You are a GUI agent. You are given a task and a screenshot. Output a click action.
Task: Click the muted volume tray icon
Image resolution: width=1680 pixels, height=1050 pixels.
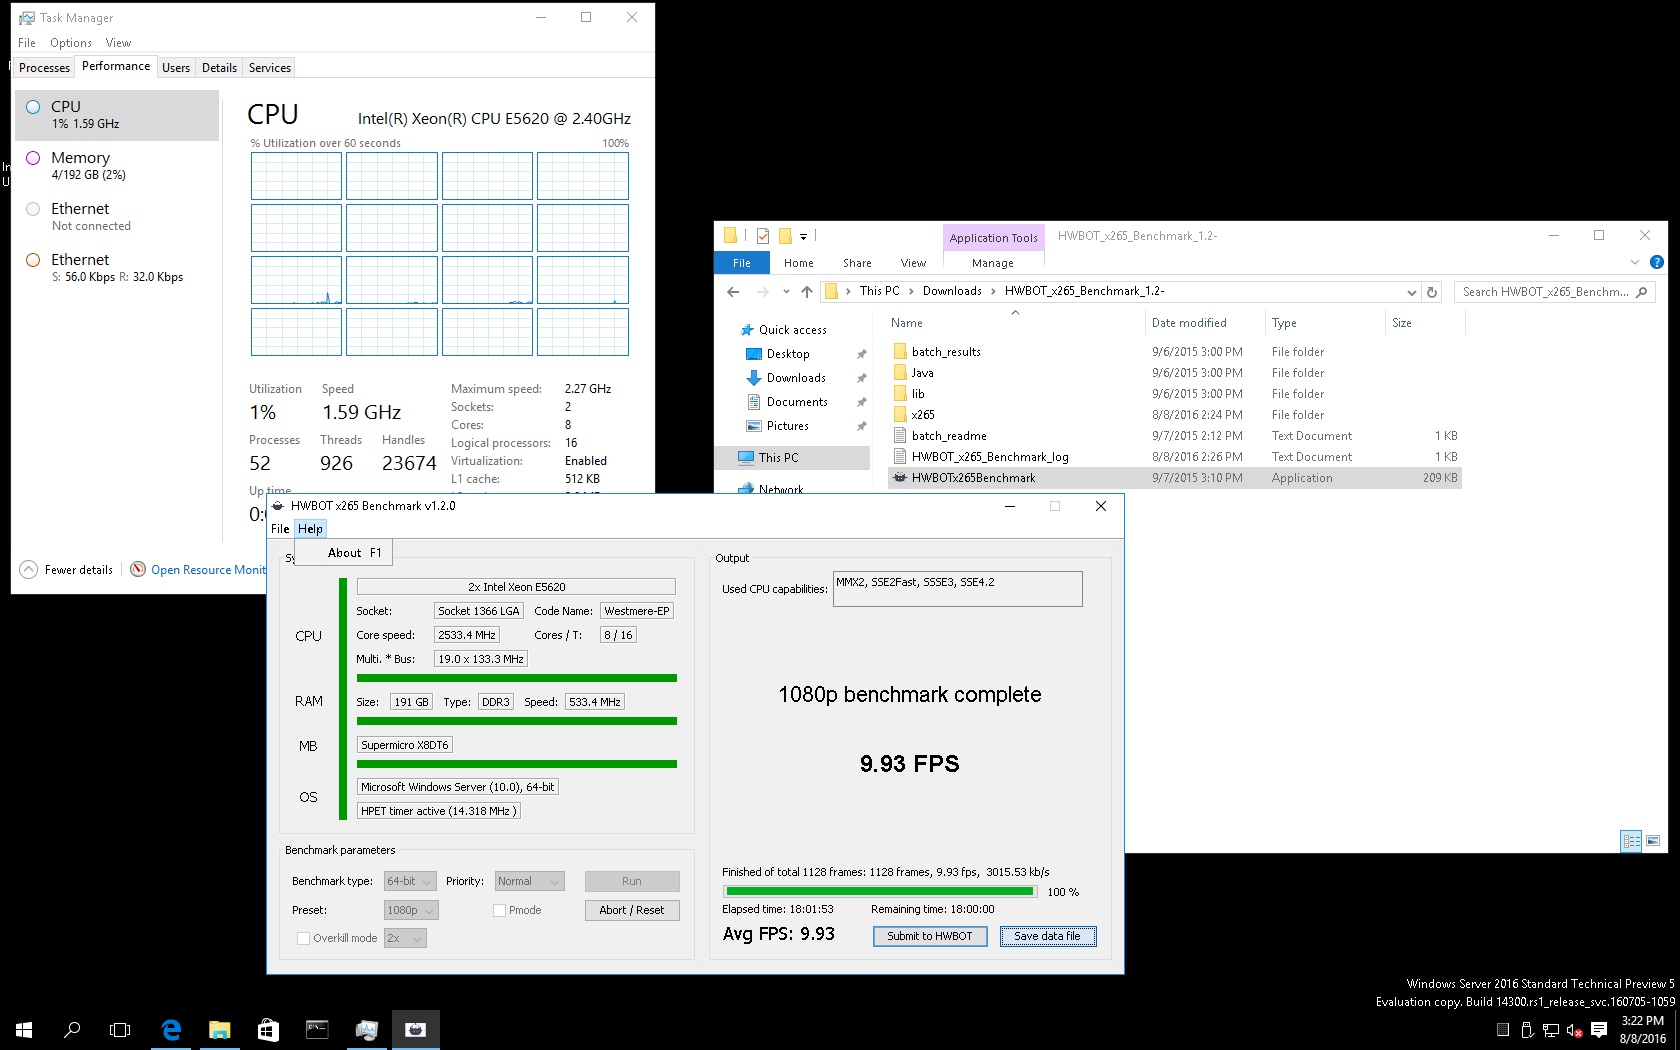coord(1574,1030)
